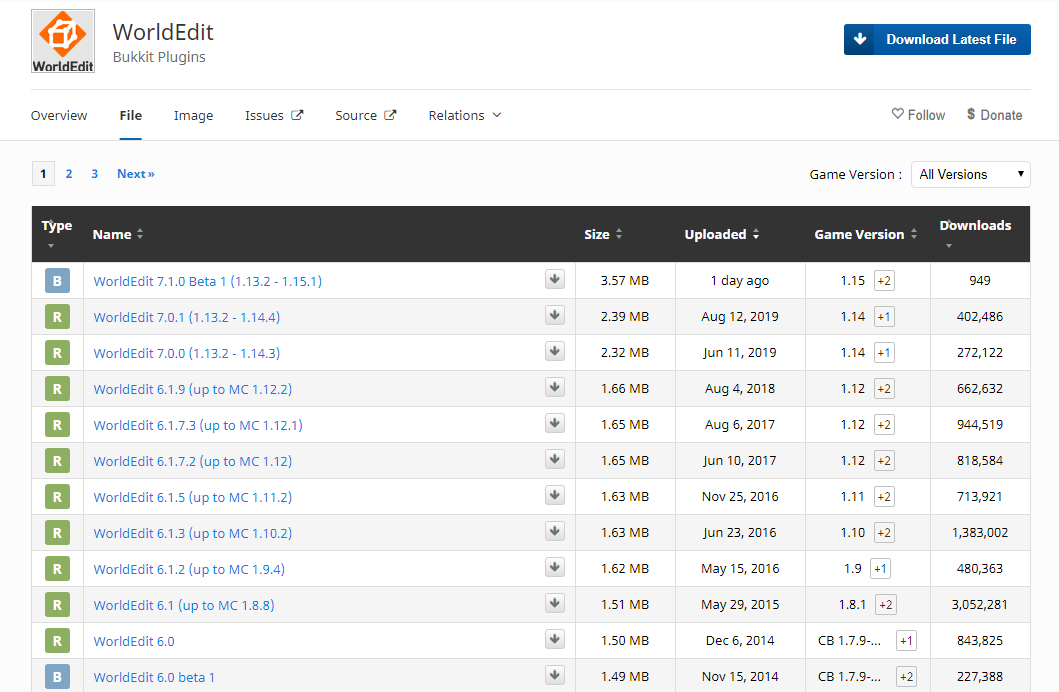Viewport: 1059px width, 692px height.
Task: Click the release R badge for WorldEdit 7.0.1
Action: (57, 317)
